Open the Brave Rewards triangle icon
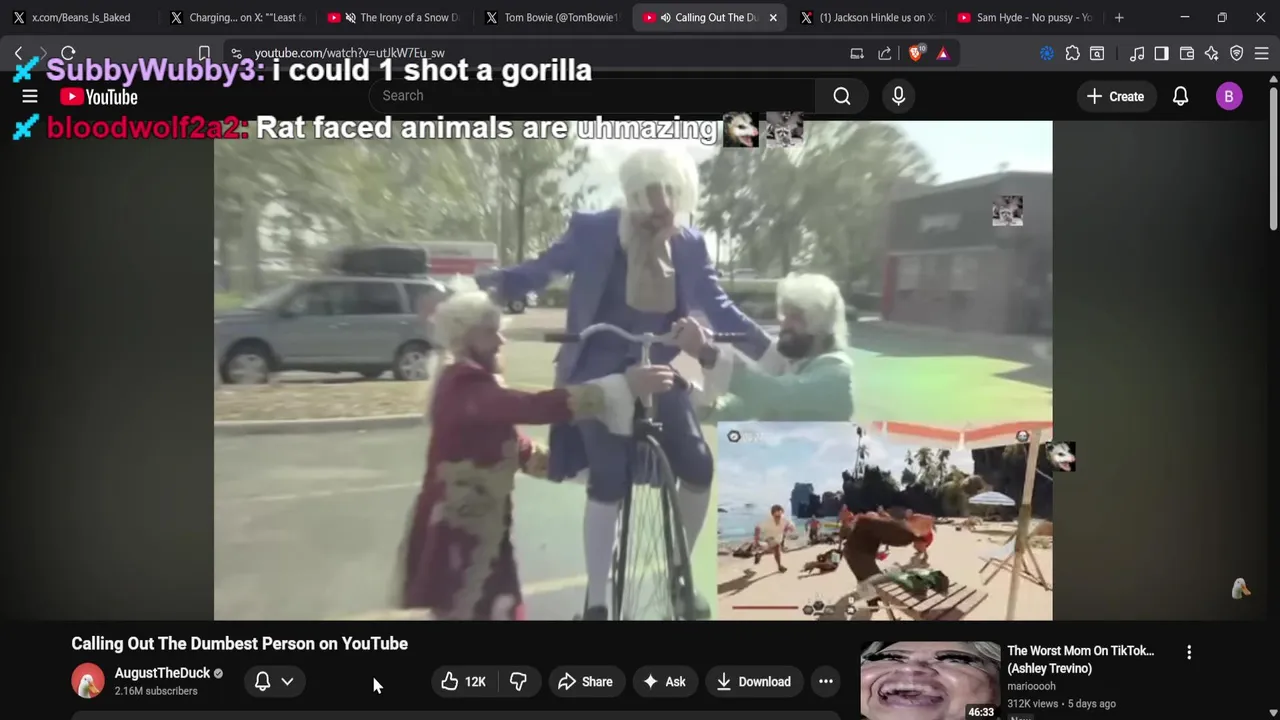Screen dimensions: 1280x720 pyautogui.click(x=943, y=53)
